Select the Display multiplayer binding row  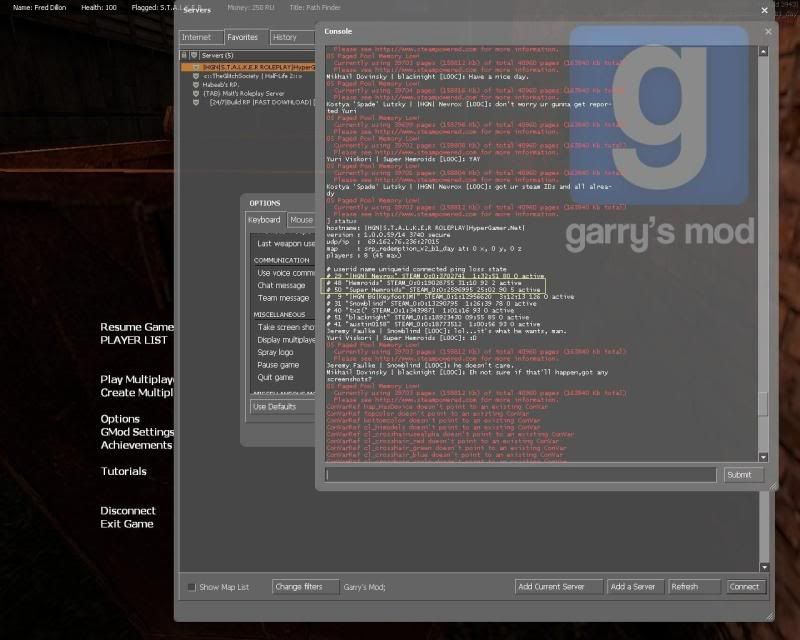coord(284,340)
